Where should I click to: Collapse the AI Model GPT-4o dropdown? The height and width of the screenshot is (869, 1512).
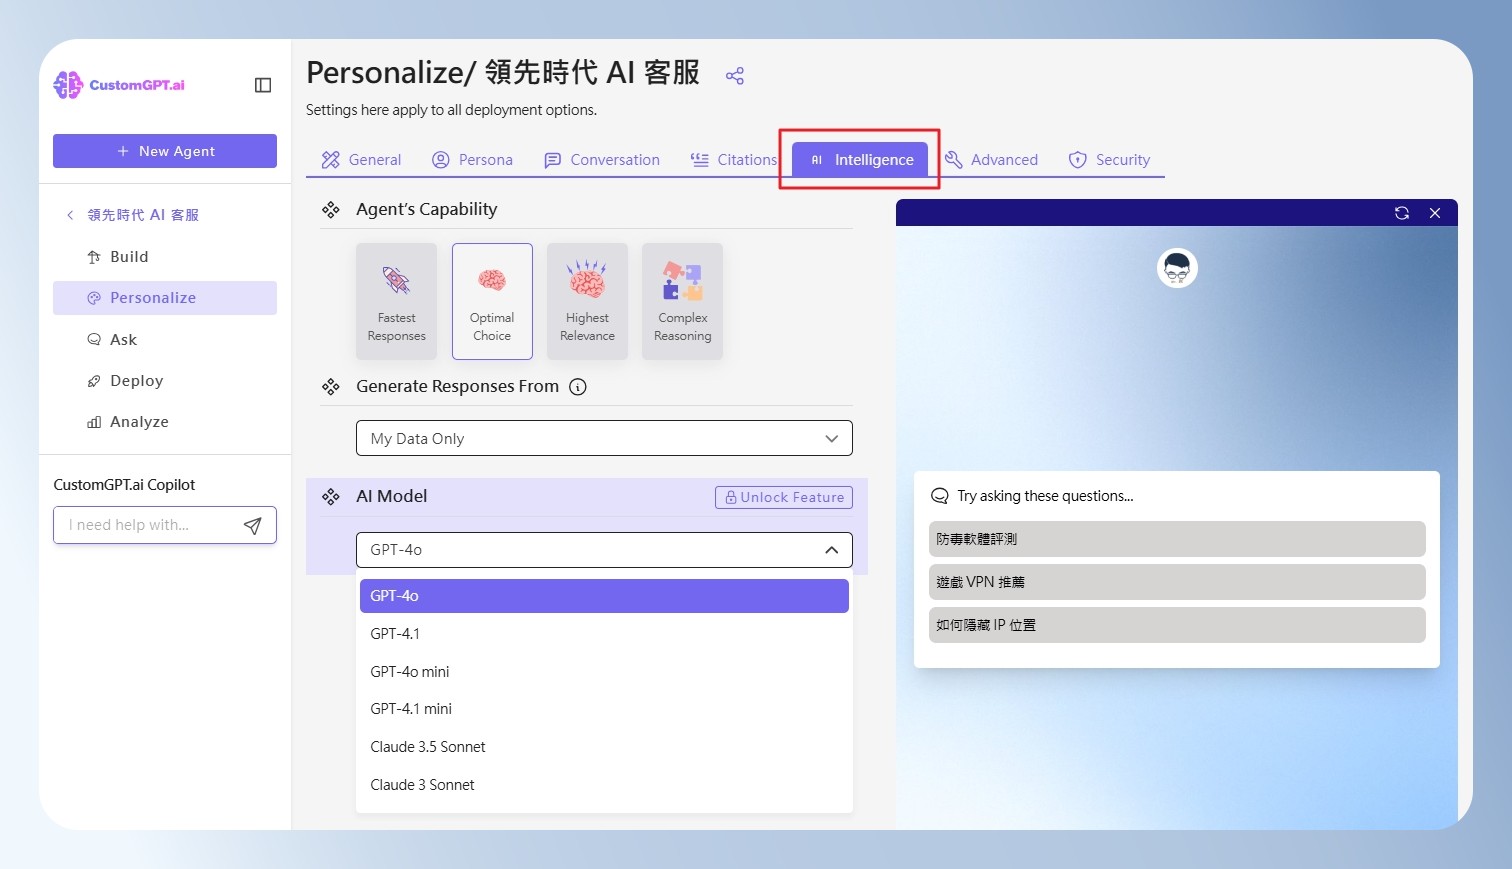tap(604, 550)
